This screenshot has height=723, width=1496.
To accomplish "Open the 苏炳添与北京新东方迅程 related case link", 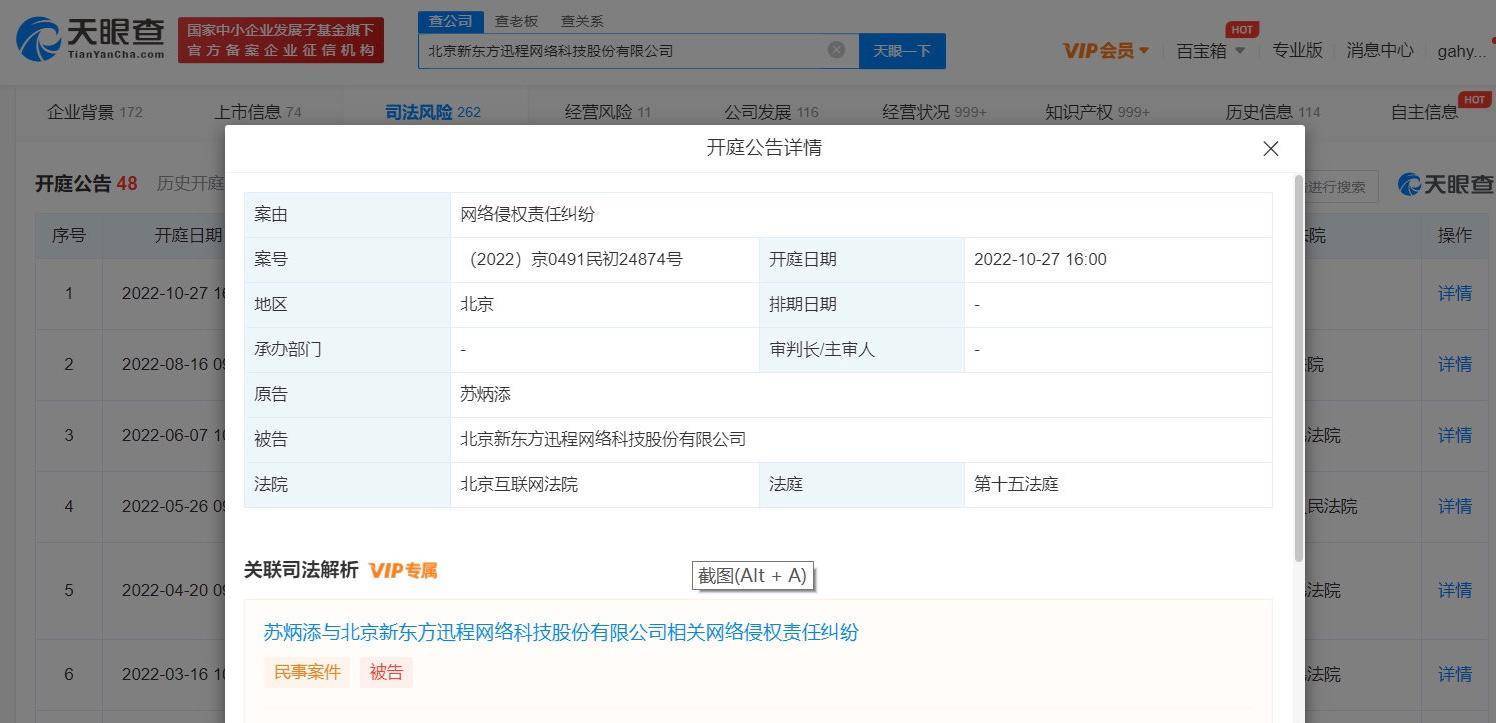I will [x=561, y=632].
